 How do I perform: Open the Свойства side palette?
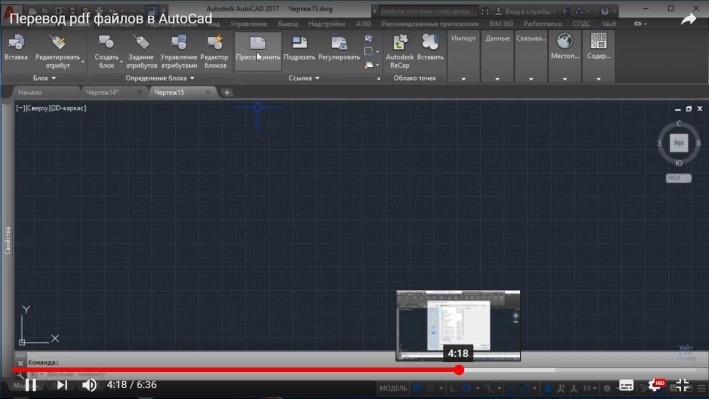(7, 240)
